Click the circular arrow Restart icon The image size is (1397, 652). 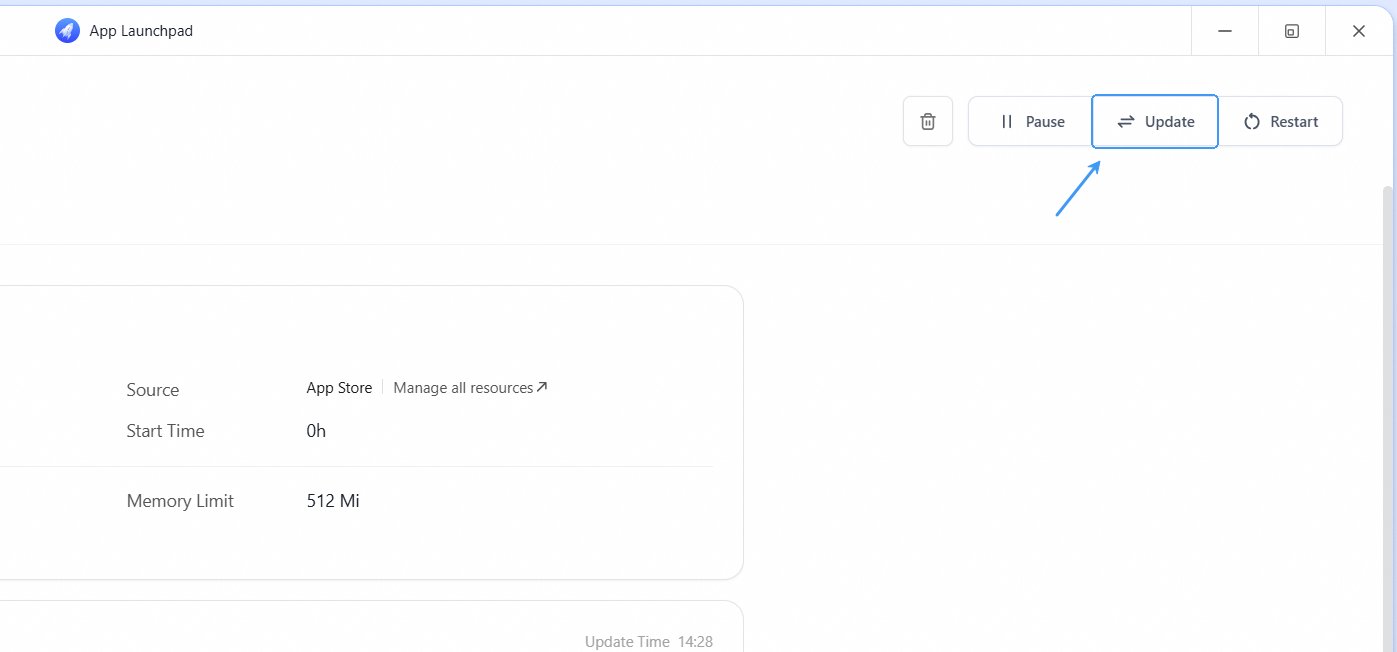tap(1252, 122)
